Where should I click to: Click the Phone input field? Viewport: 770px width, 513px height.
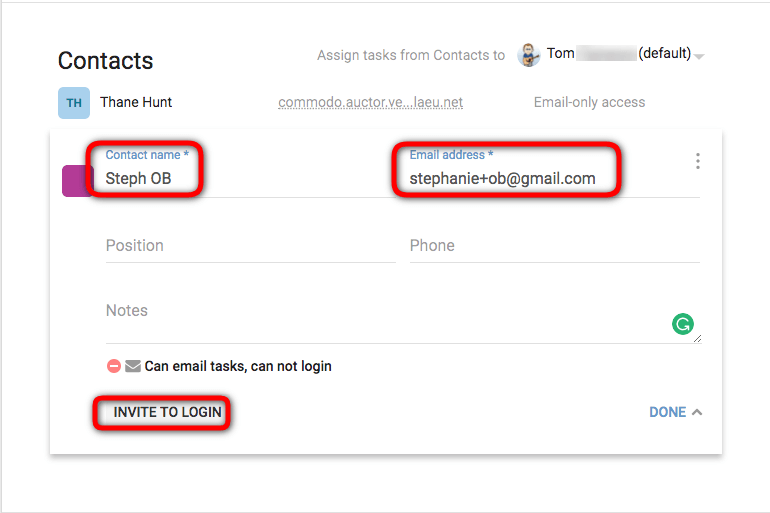point(554,245)
